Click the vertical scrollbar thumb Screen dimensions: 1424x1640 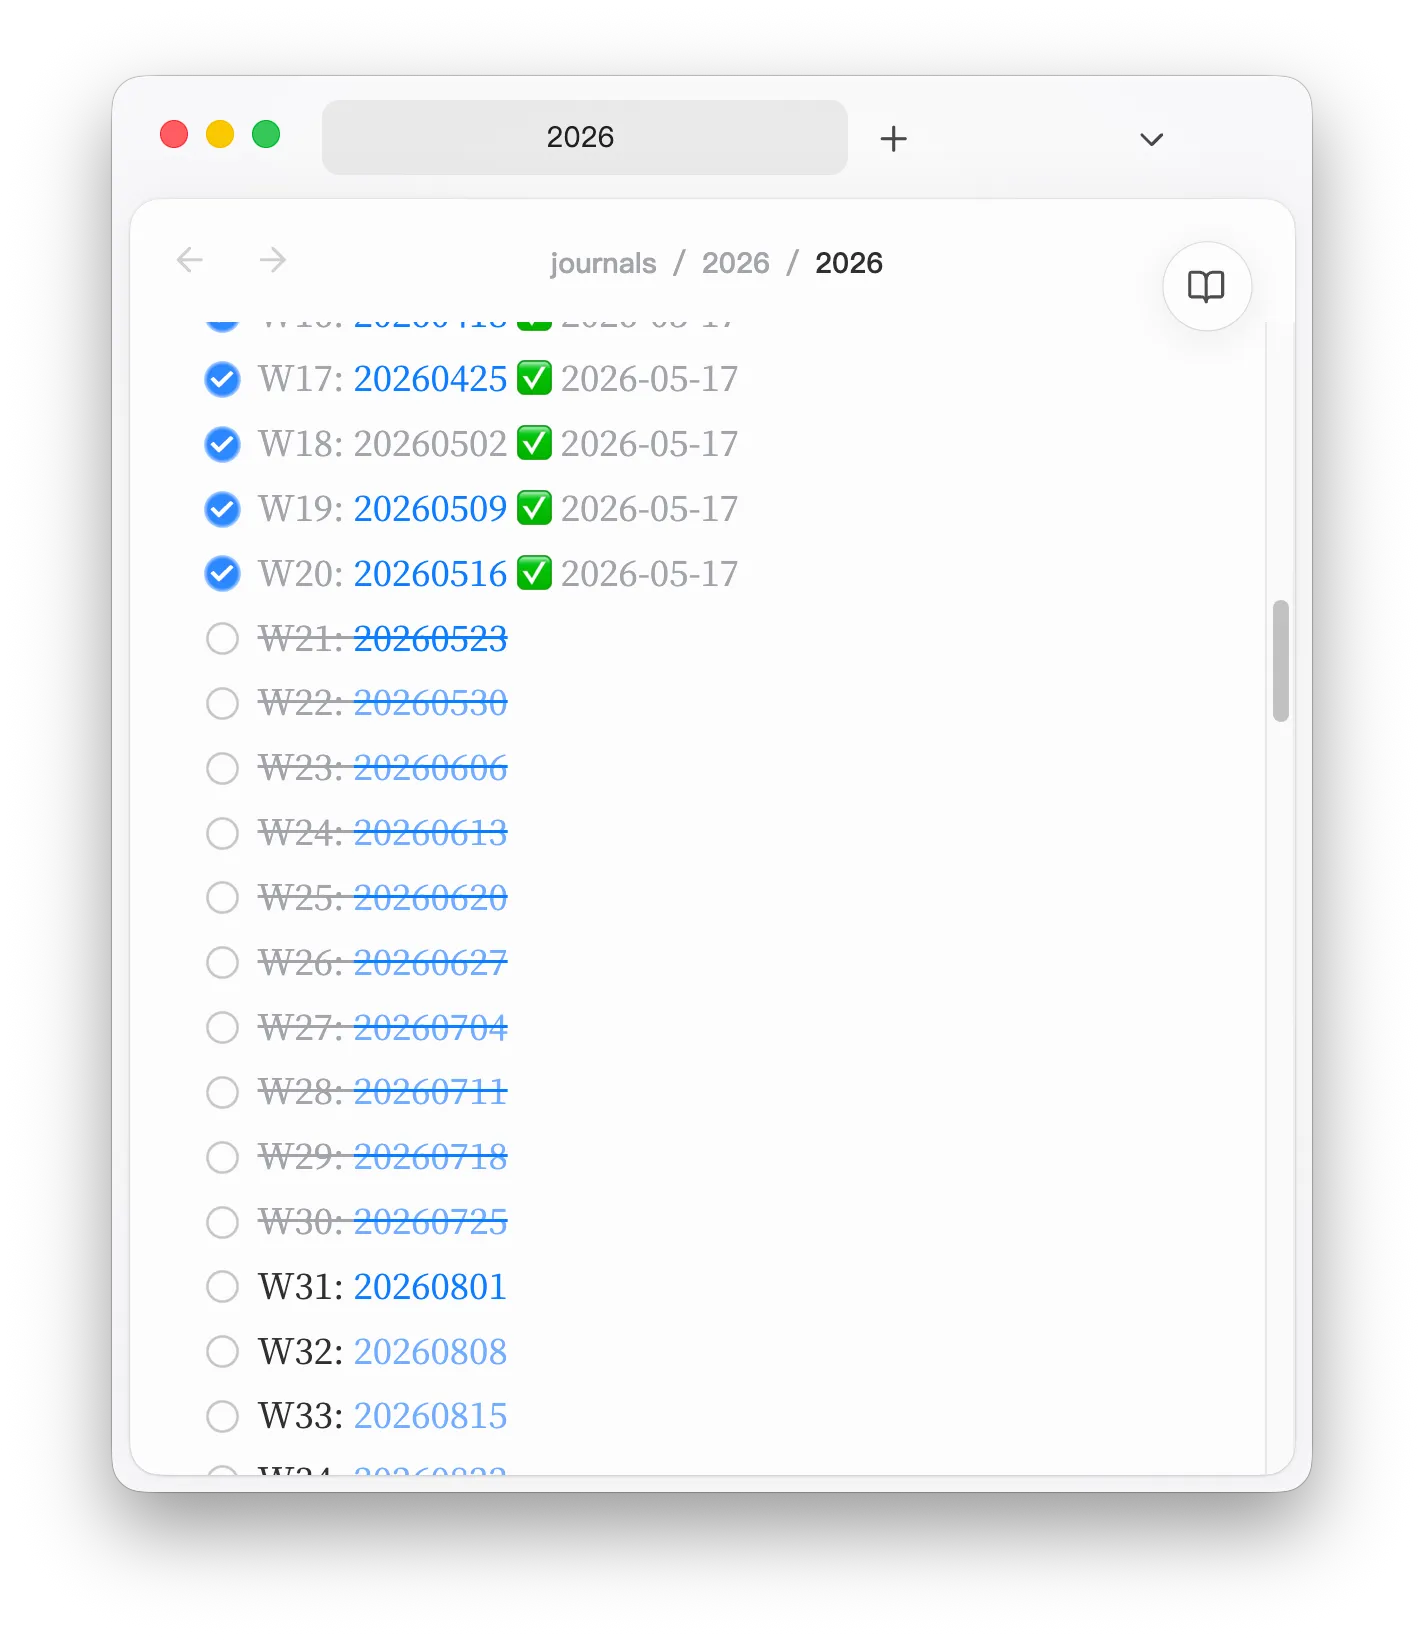coord(1280,661)
